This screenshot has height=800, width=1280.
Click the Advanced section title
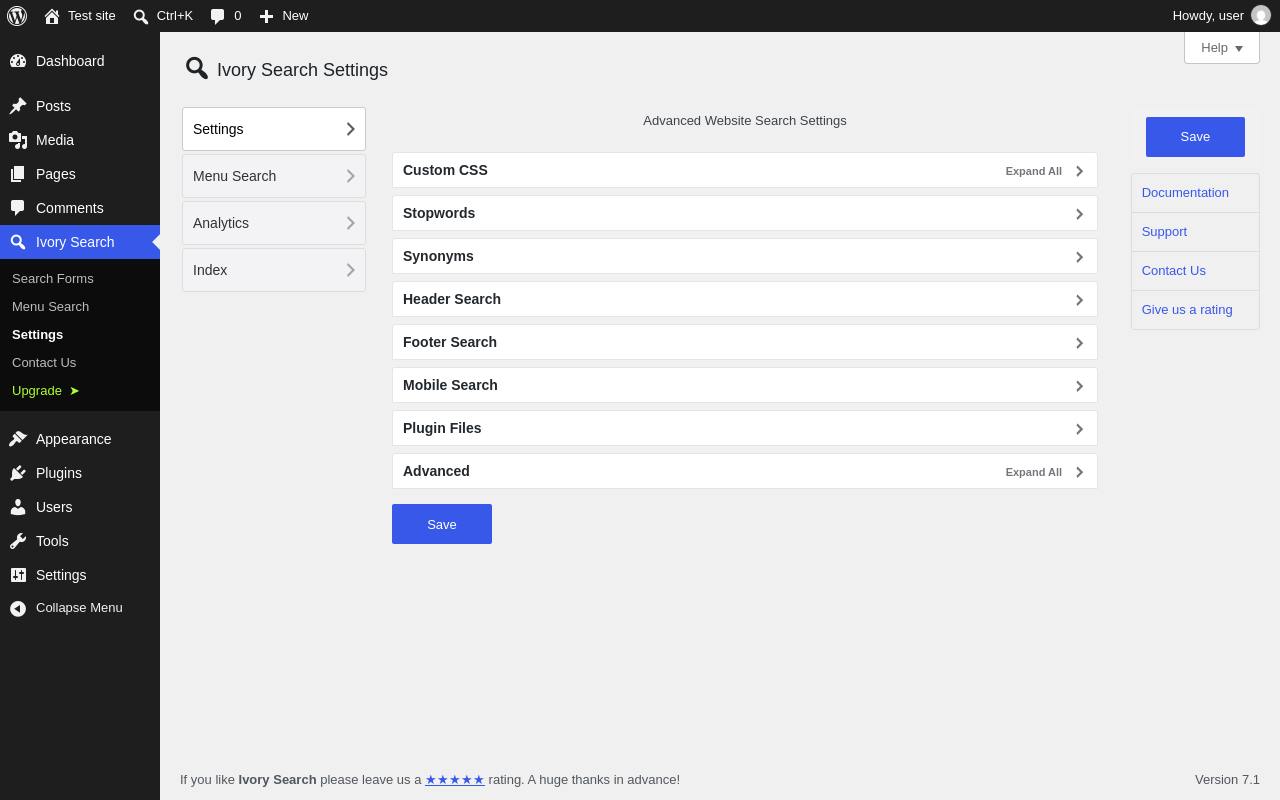tap(436, 471)
